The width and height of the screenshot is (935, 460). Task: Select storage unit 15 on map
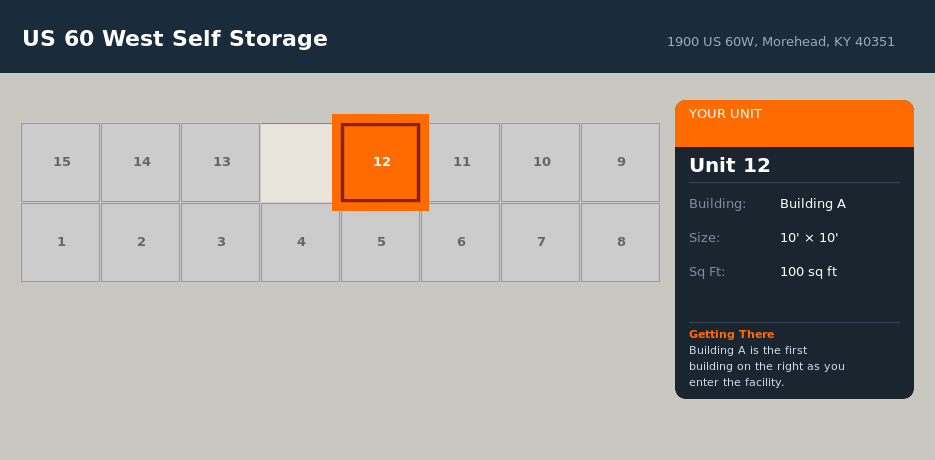click(61, 162)
